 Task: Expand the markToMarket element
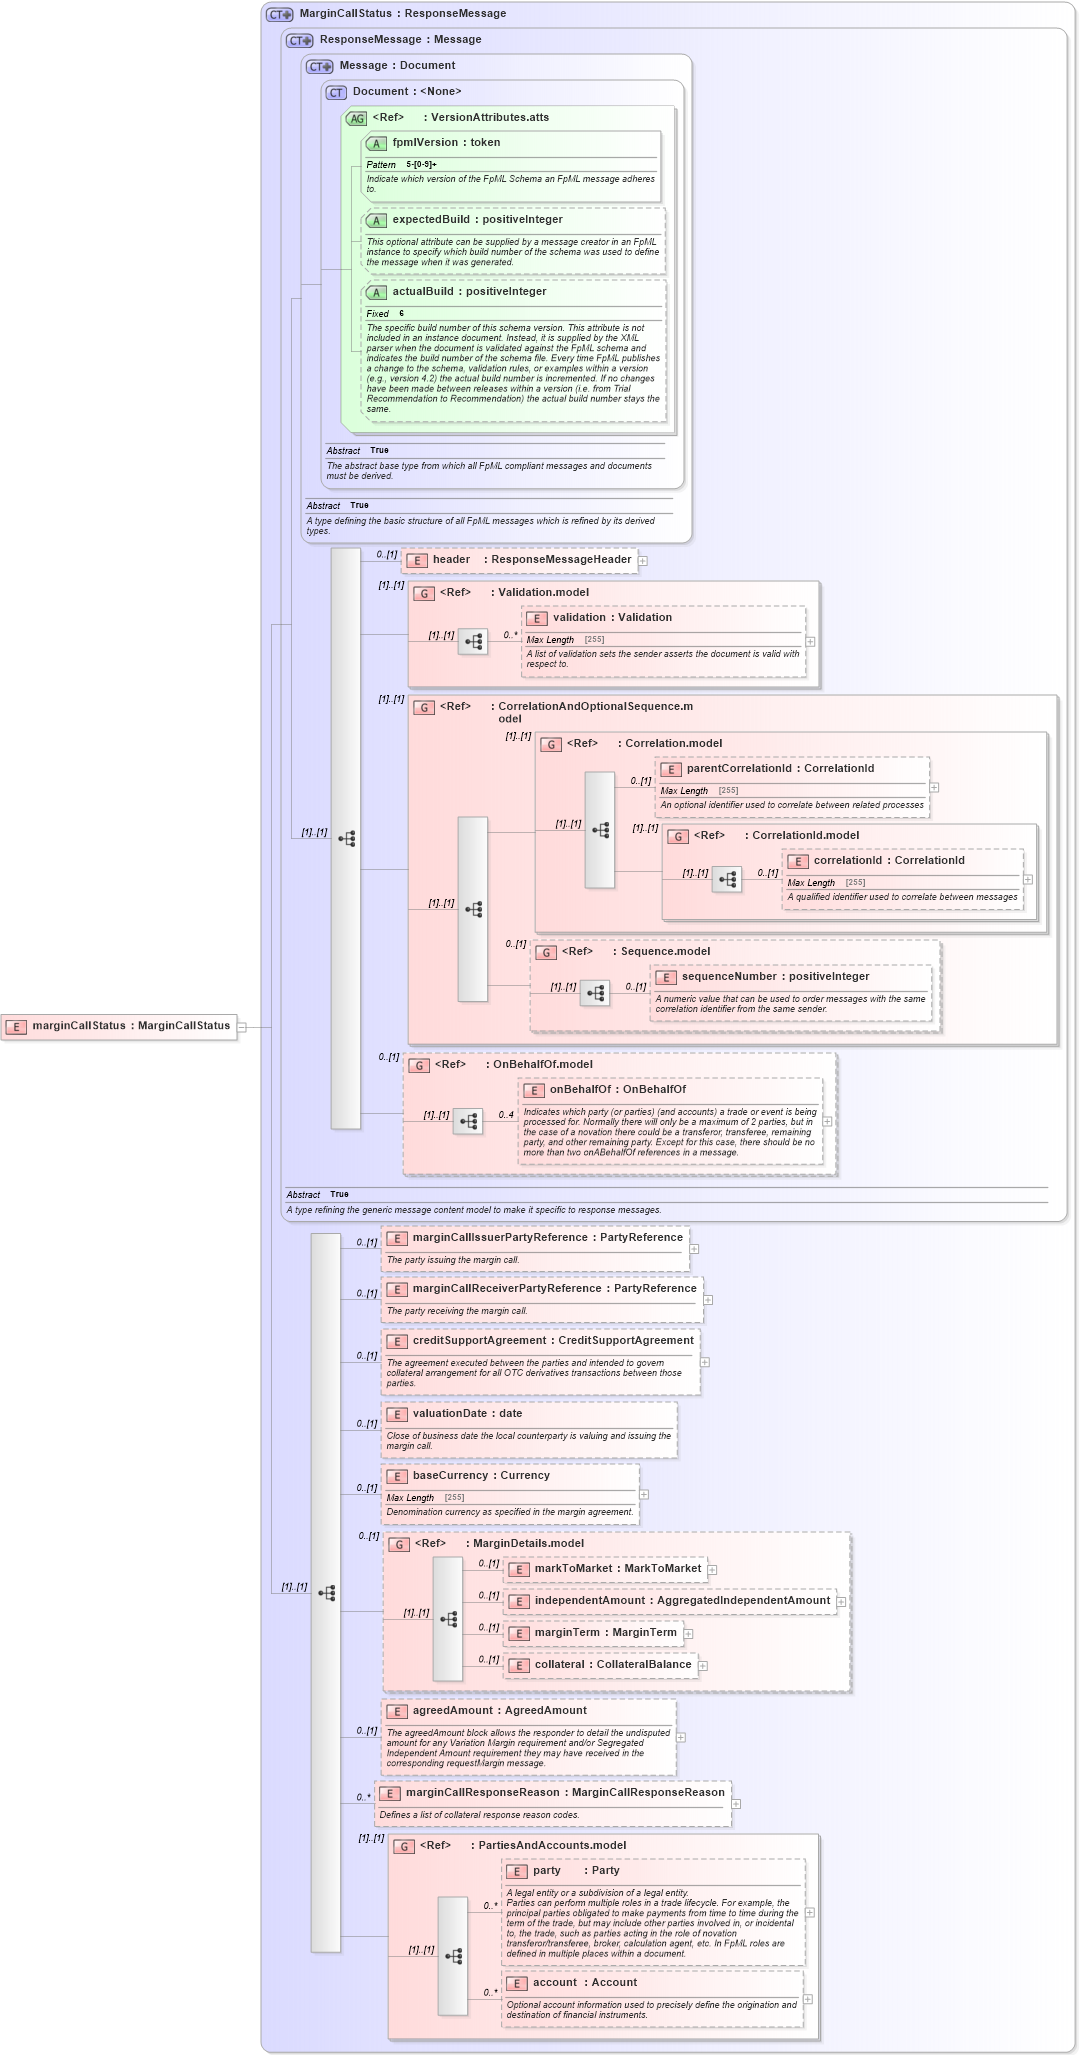pyautogui.click(x=712, y=1570)
